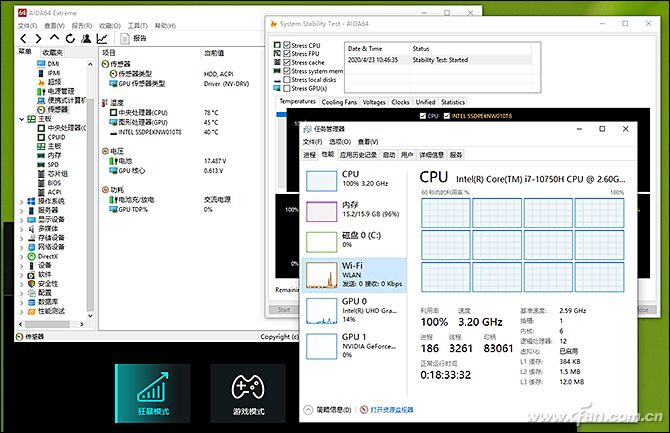Viewport: 670px width, 433px height.
Task: Click Start button in stability test
Action: 284,309
